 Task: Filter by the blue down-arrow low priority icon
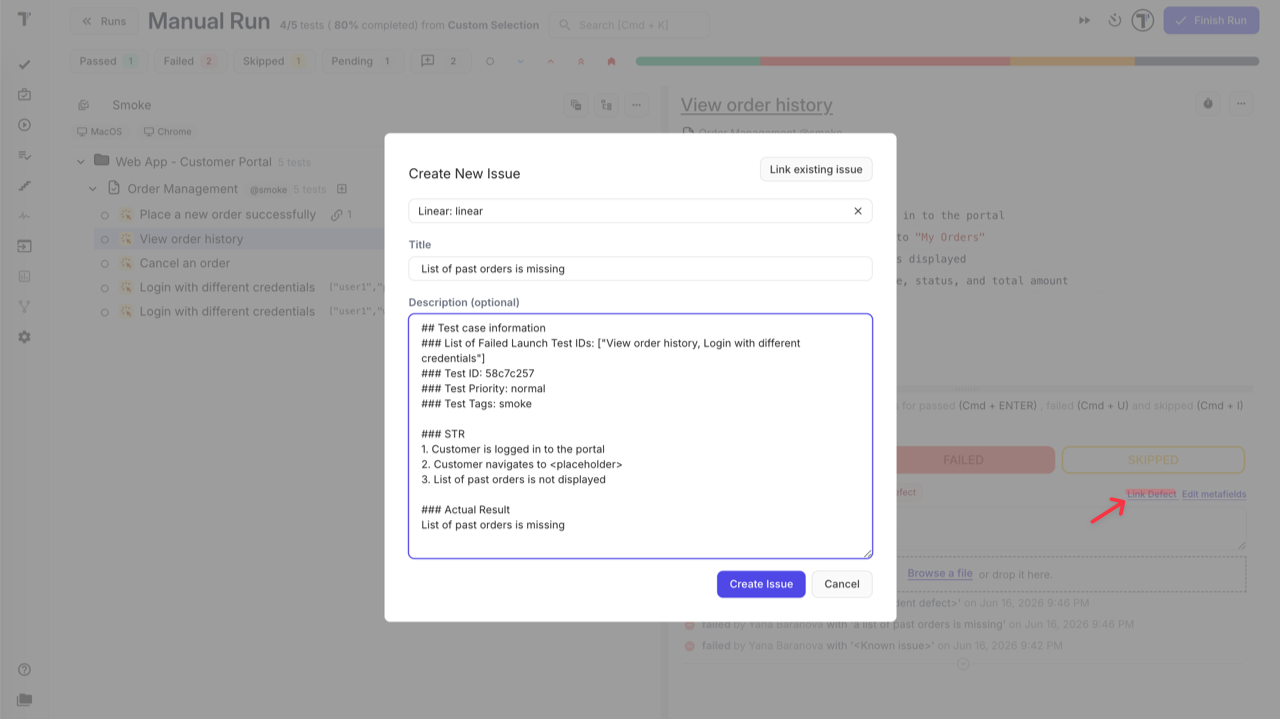click(520, 61)
